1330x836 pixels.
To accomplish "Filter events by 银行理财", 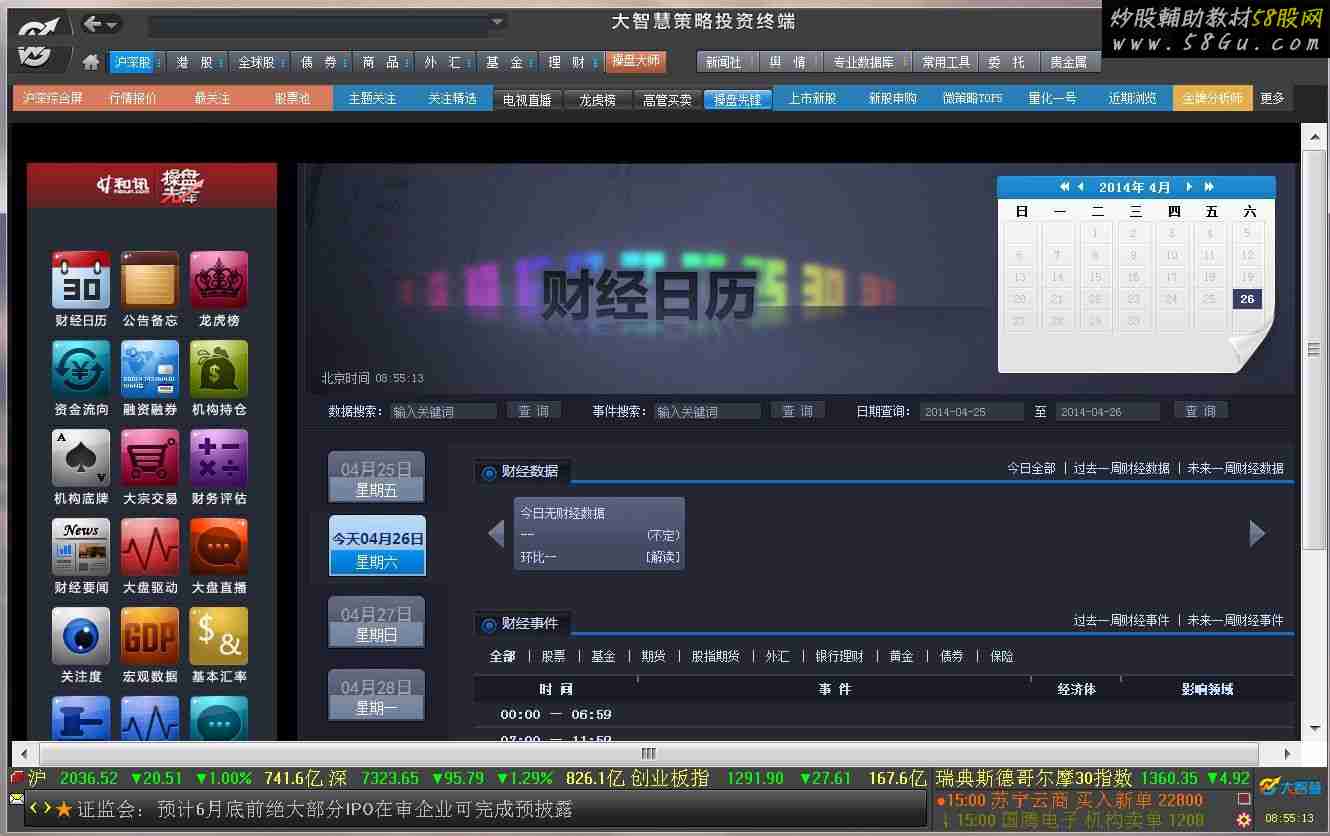I will pyautogui.click(x=840, y=656).
